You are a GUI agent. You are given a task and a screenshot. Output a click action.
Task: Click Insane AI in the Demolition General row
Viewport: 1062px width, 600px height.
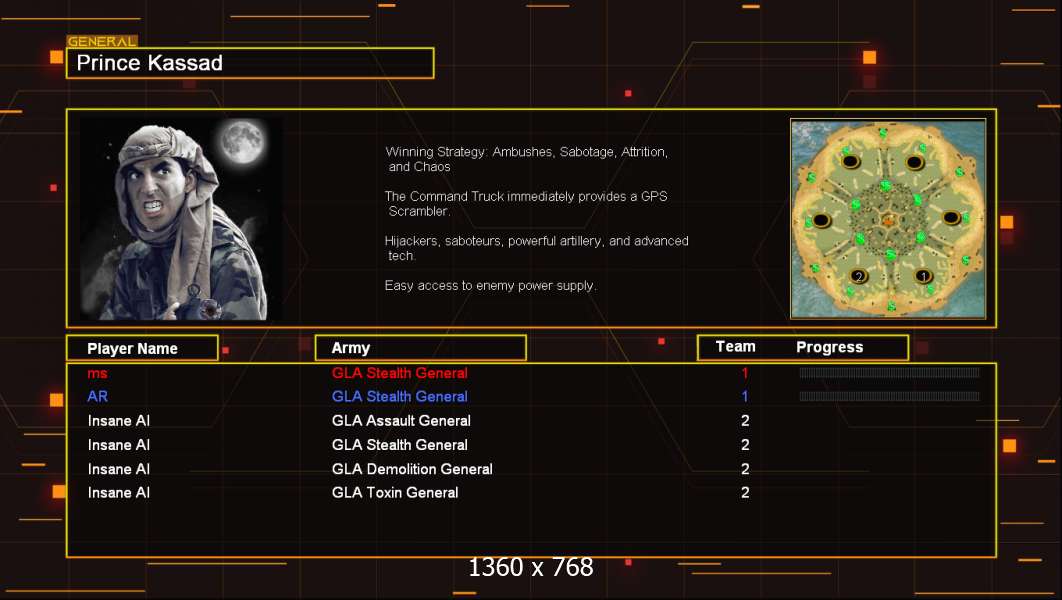119,469
